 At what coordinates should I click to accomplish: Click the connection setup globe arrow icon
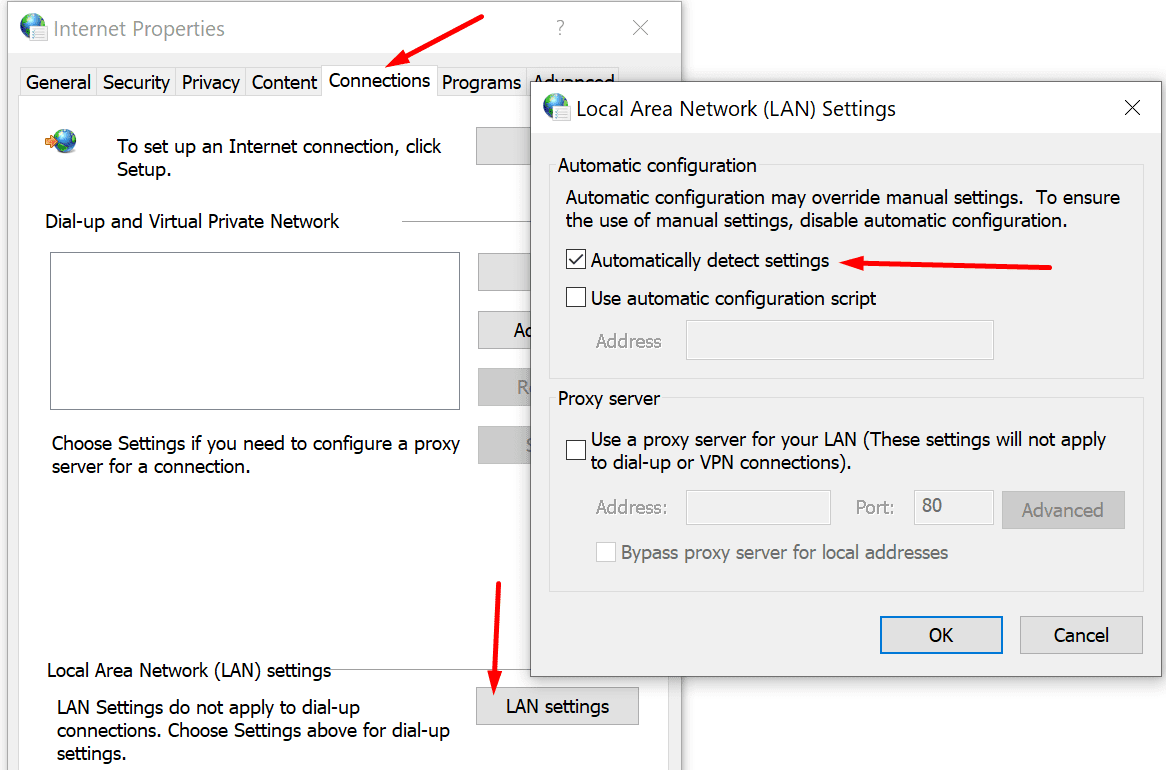click(x=61, y=141)
